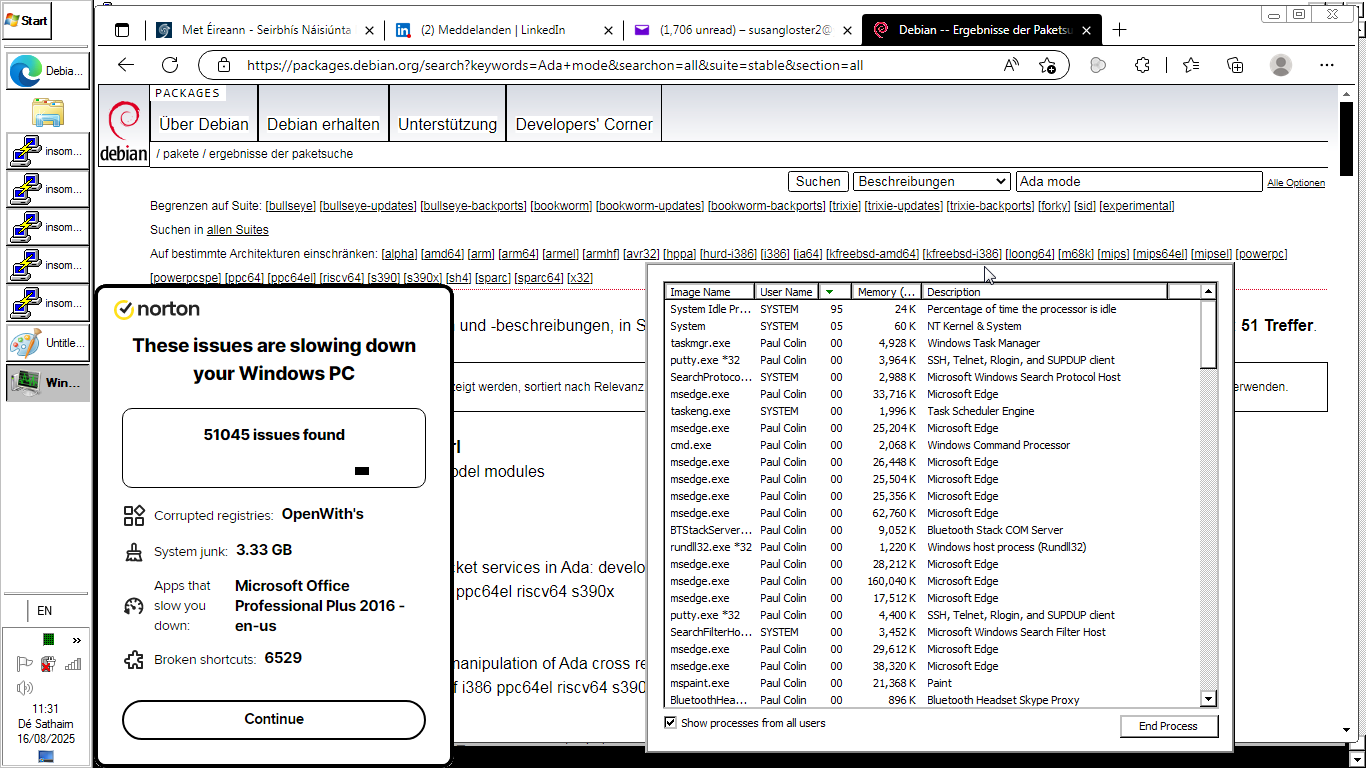This screenshot has height=768, width=1366.
Task: Click the power plug tray icon
Action: tap(48, 664)
